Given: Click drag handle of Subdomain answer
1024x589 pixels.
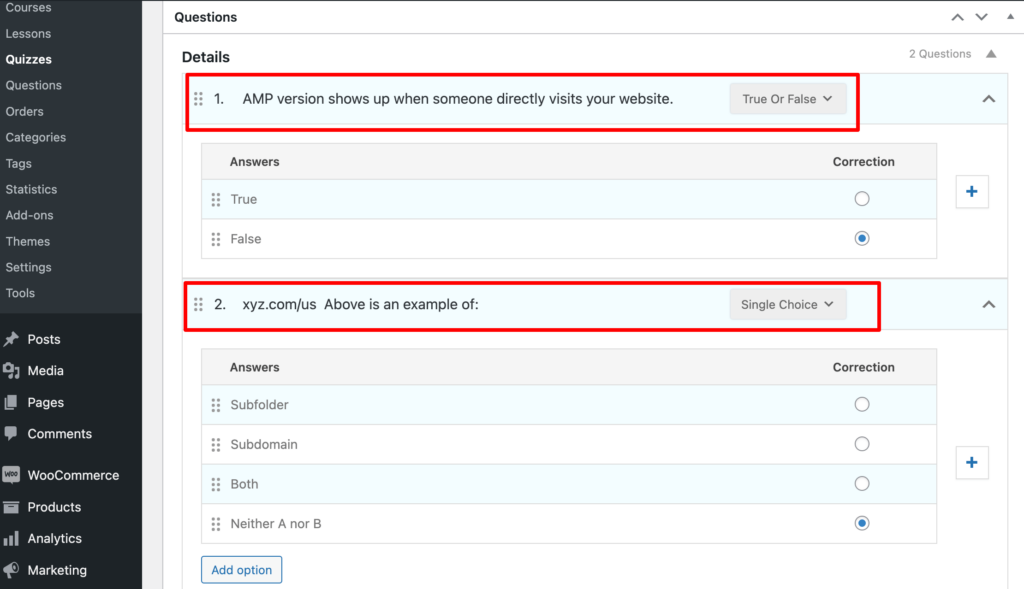Looking at the screenshot, I should pyautogui.click(x=216, y=445).
